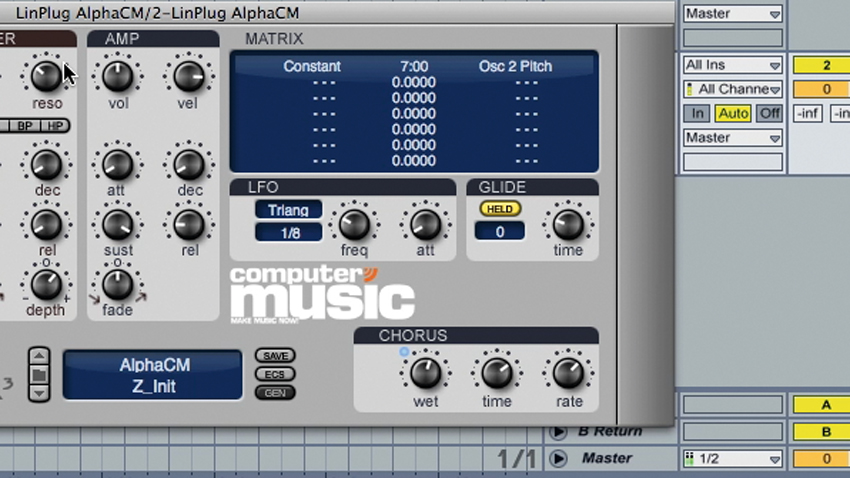Select the Master track label

607,458
